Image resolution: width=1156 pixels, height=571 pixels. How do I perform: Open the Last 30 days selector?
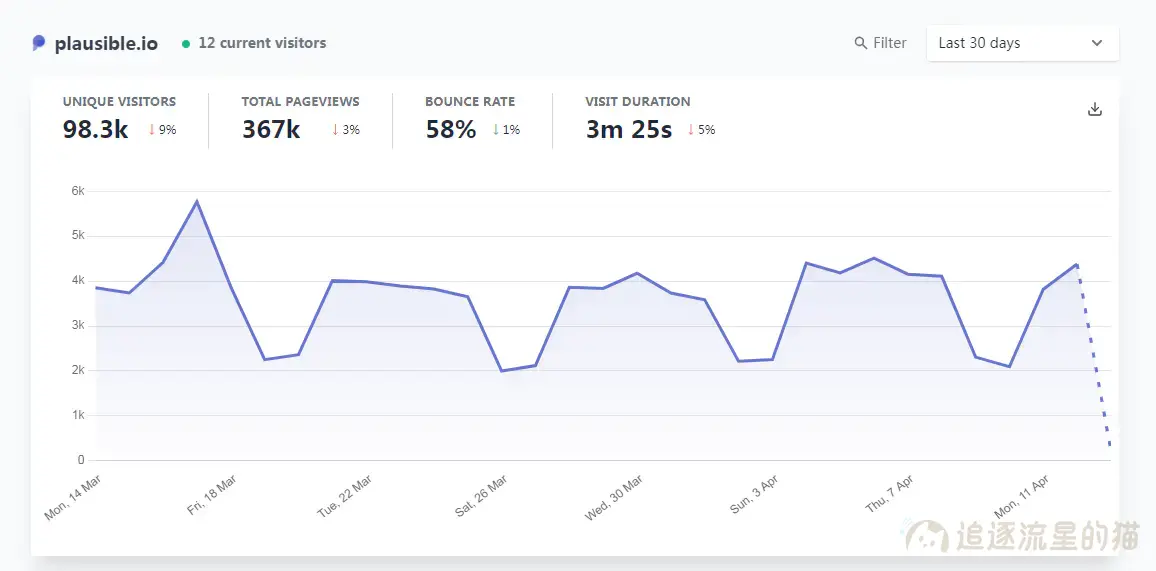[x=1021, y=43]
